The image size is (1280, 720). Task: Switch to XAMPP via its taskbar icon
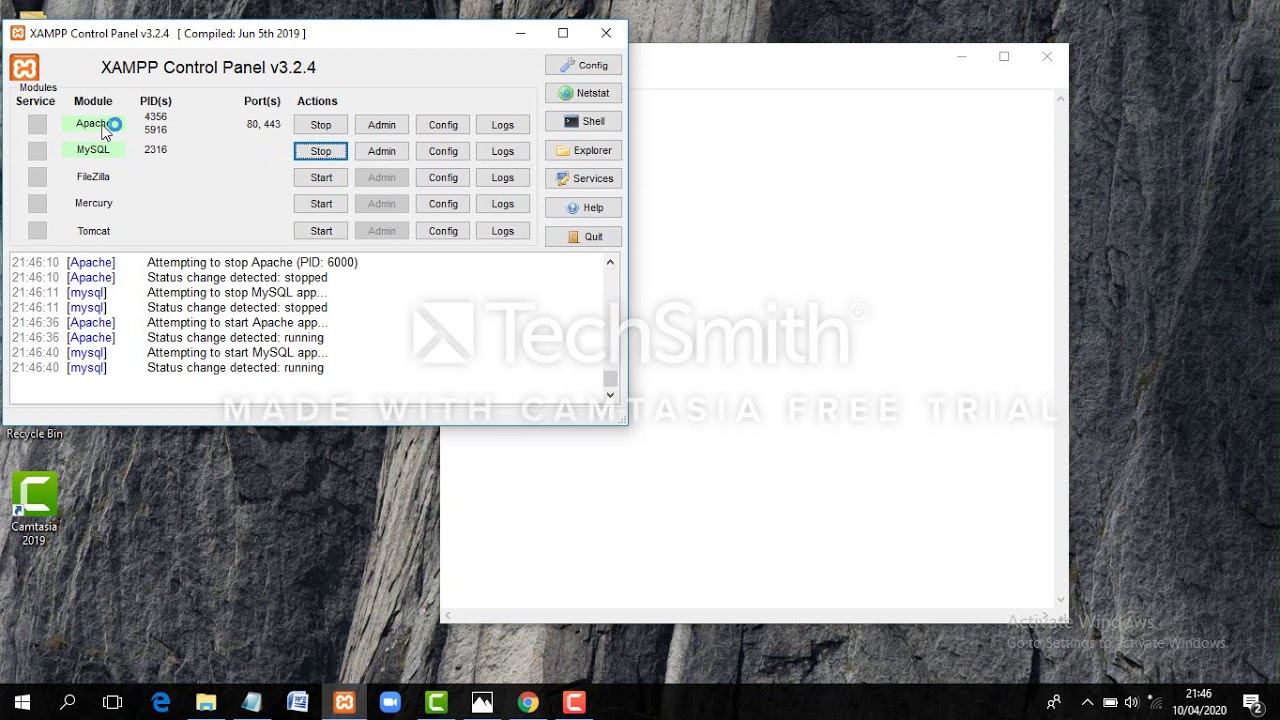(344, 702)
